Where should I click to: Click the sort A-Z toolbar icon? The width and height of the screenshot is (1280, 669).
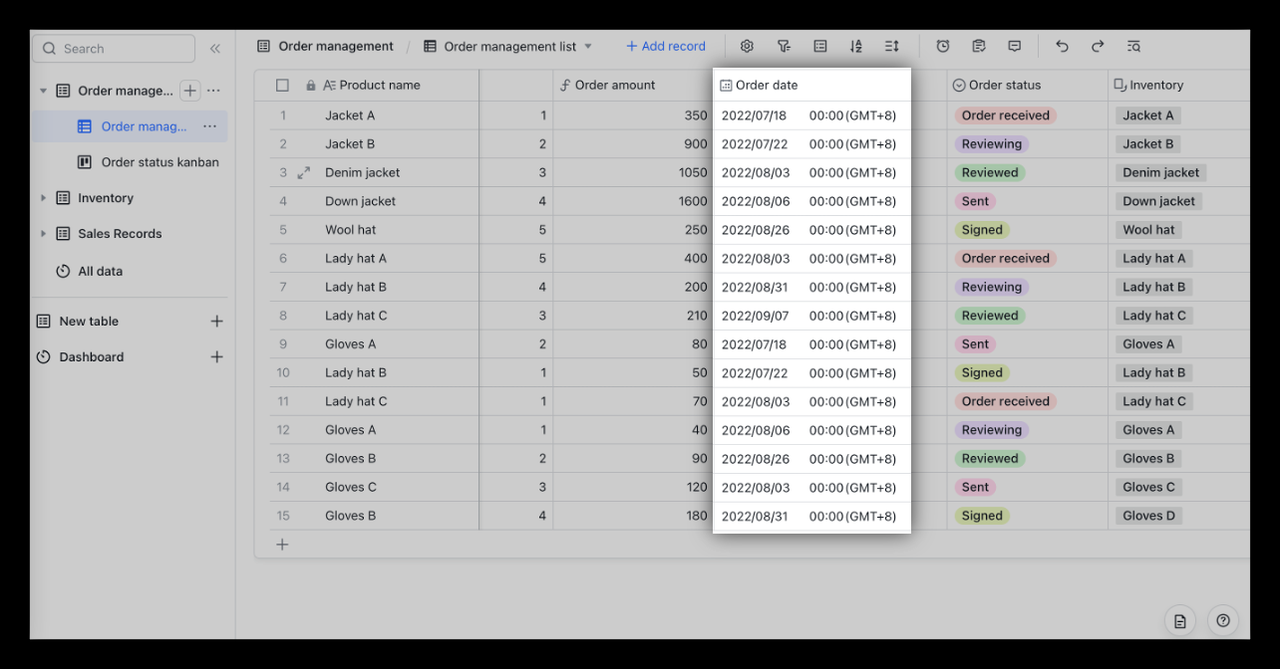(x=856, y=46)
